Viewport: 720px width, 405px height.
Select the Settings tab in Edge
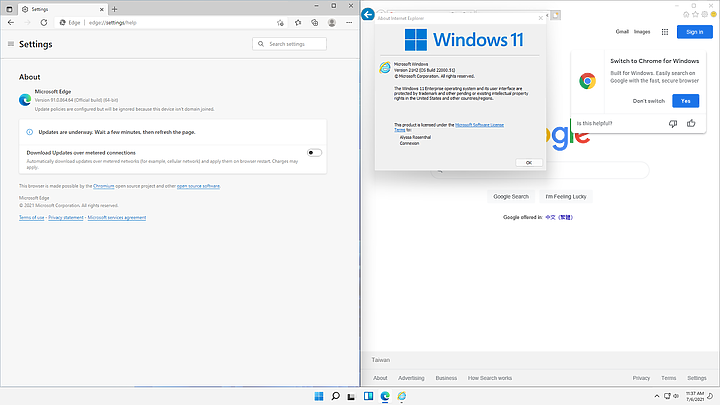click(x=62, y=9)
